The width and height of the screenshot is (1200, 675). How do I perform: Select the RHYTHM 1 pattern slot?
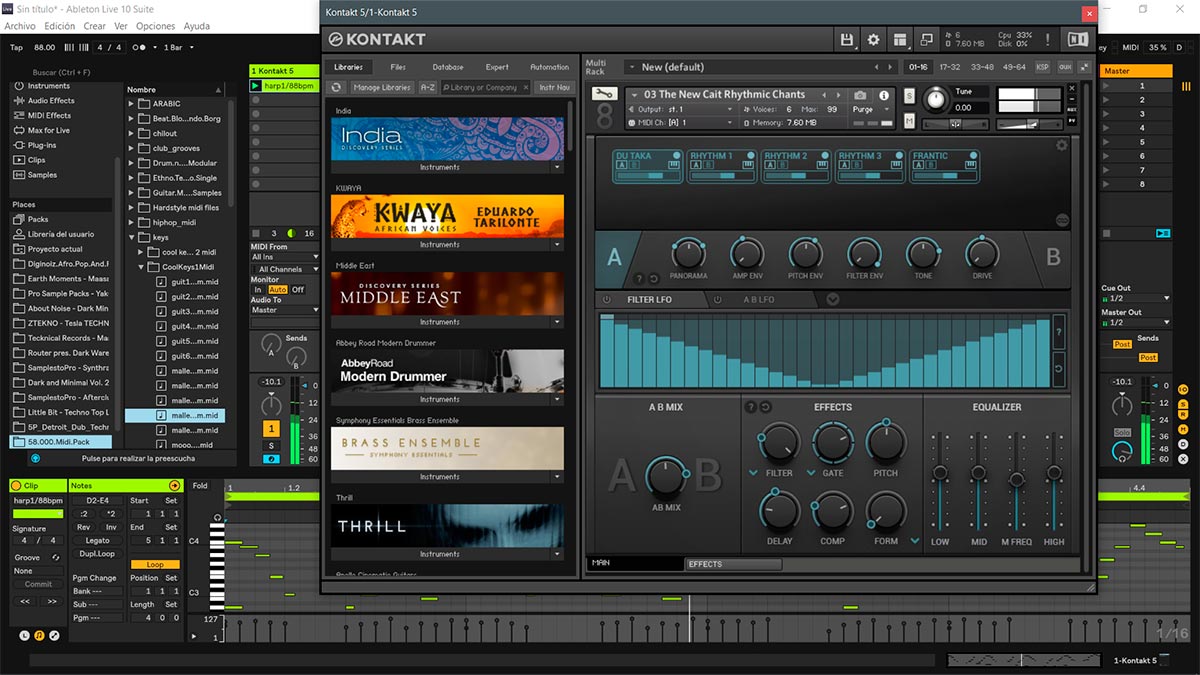[723, 166]
